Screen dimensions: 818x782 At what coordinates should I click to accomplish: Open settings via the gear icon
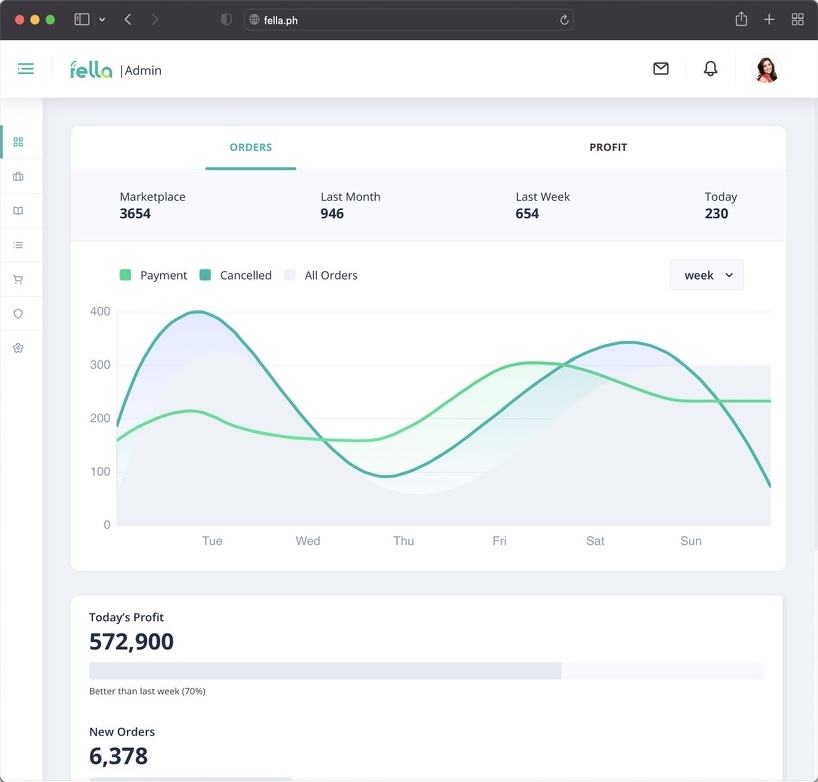(x=17, y=347)
